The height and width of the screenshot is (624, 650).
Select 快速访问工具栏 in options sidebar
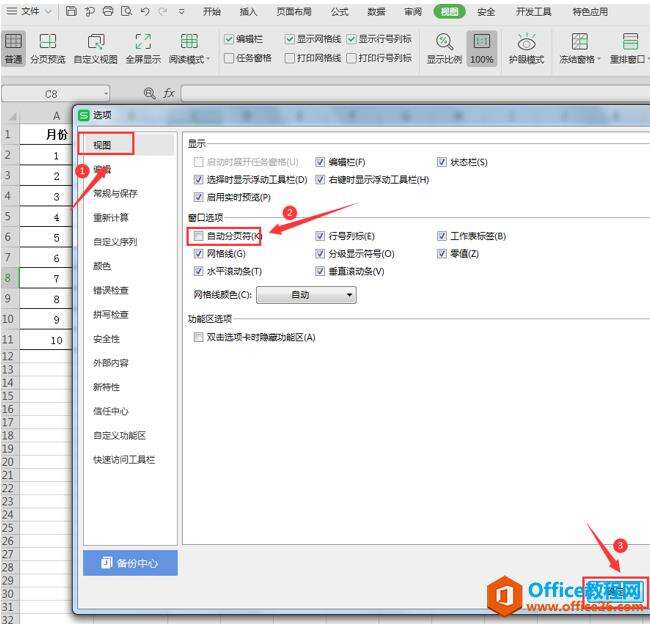click(124, 459)
